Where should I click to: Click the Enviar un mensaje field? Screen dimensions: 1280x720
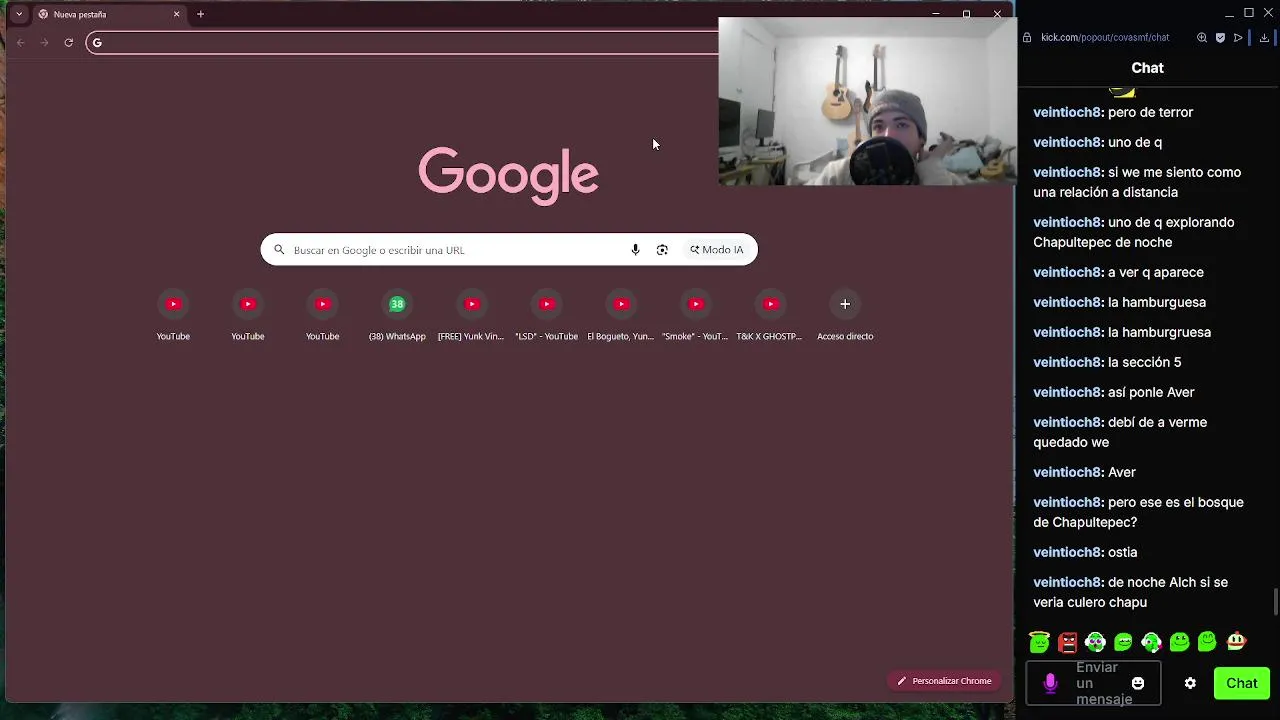1094,683
